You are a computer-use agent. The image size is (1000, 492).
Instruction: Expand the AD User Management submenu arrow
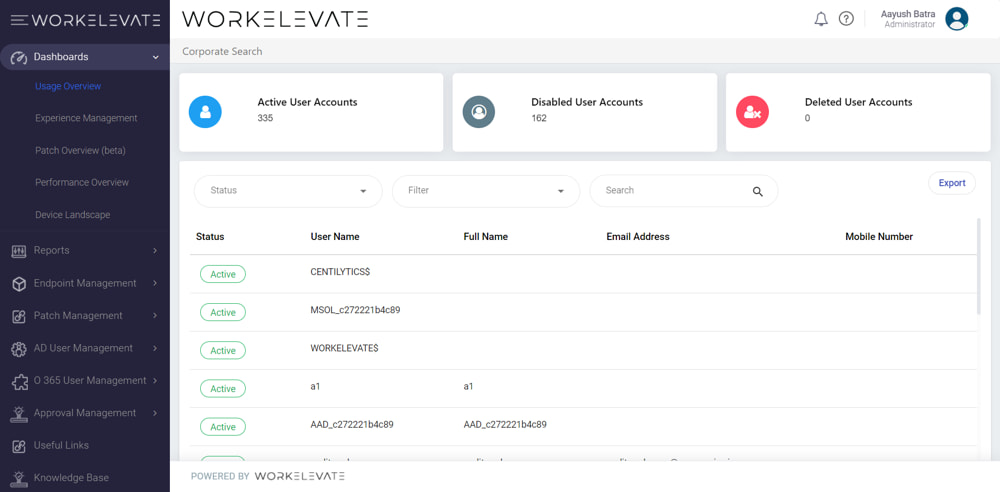[x=155, y=348]
